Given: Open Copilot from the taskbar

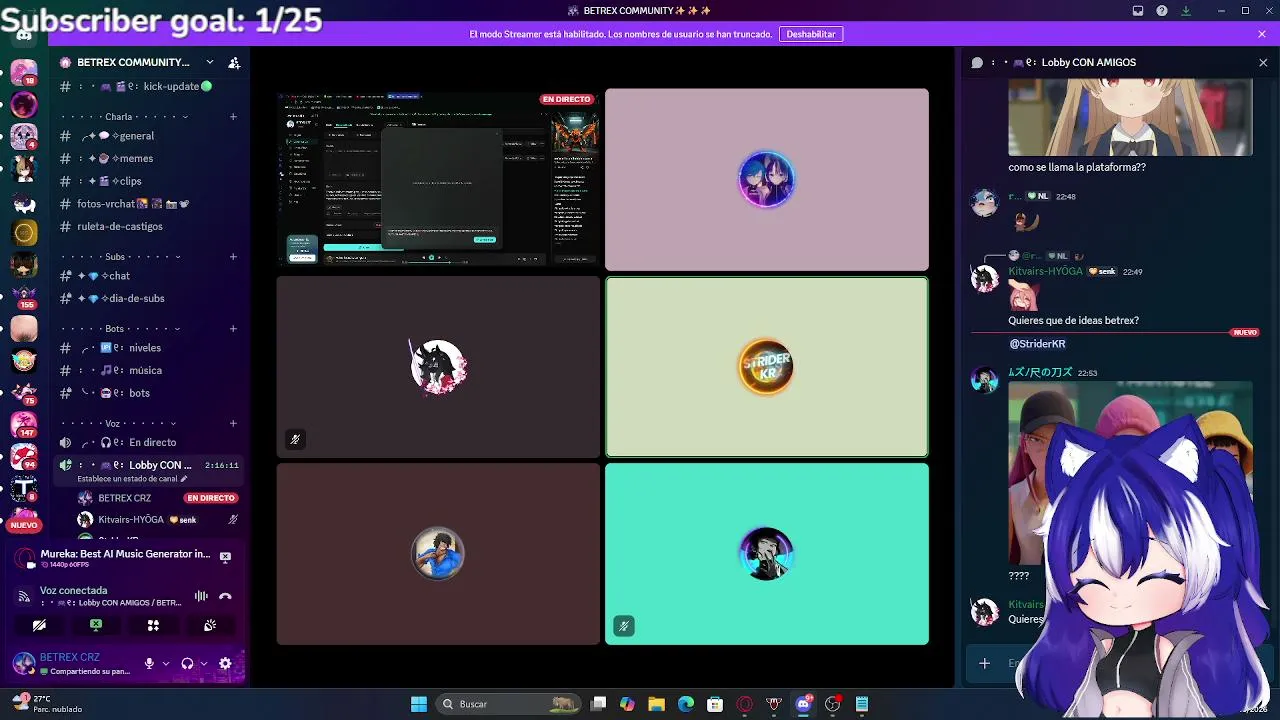Looking at the screenshot, I should tap(627, 704).
